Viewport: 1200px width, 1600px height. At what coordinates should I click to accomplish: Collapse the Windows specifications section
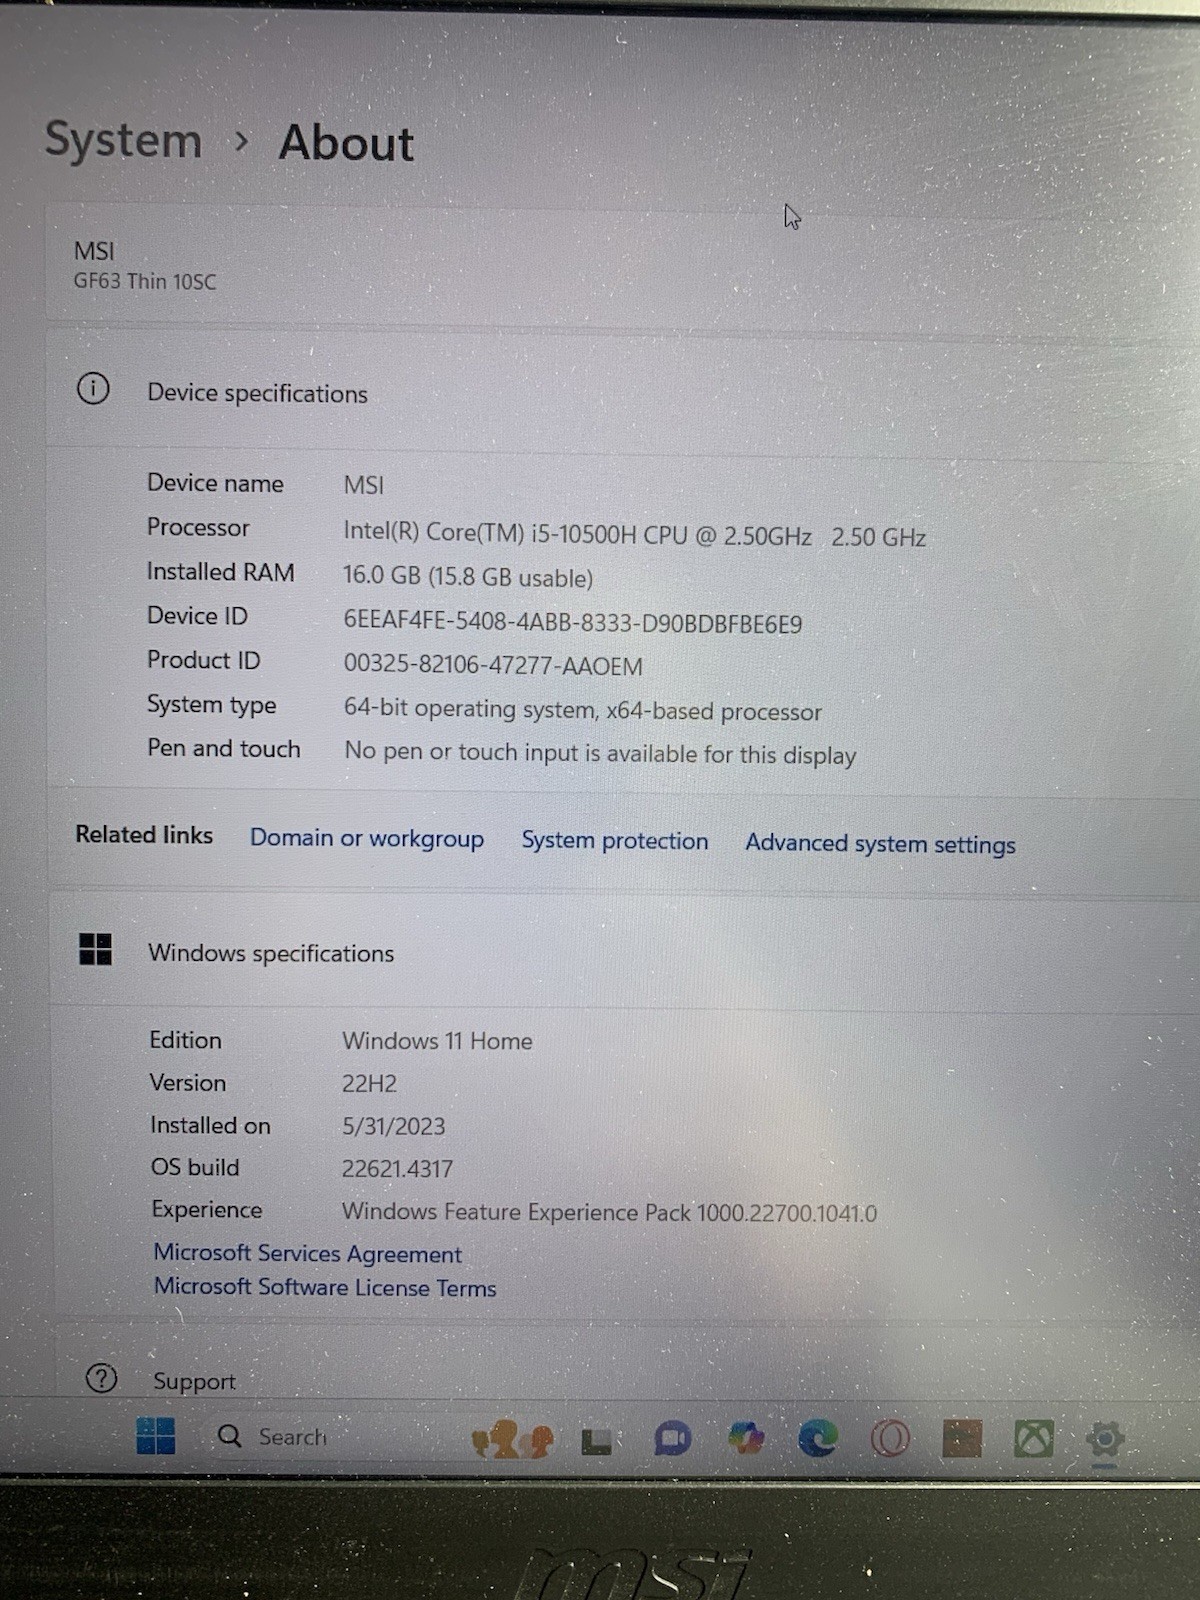click(622, 951)
